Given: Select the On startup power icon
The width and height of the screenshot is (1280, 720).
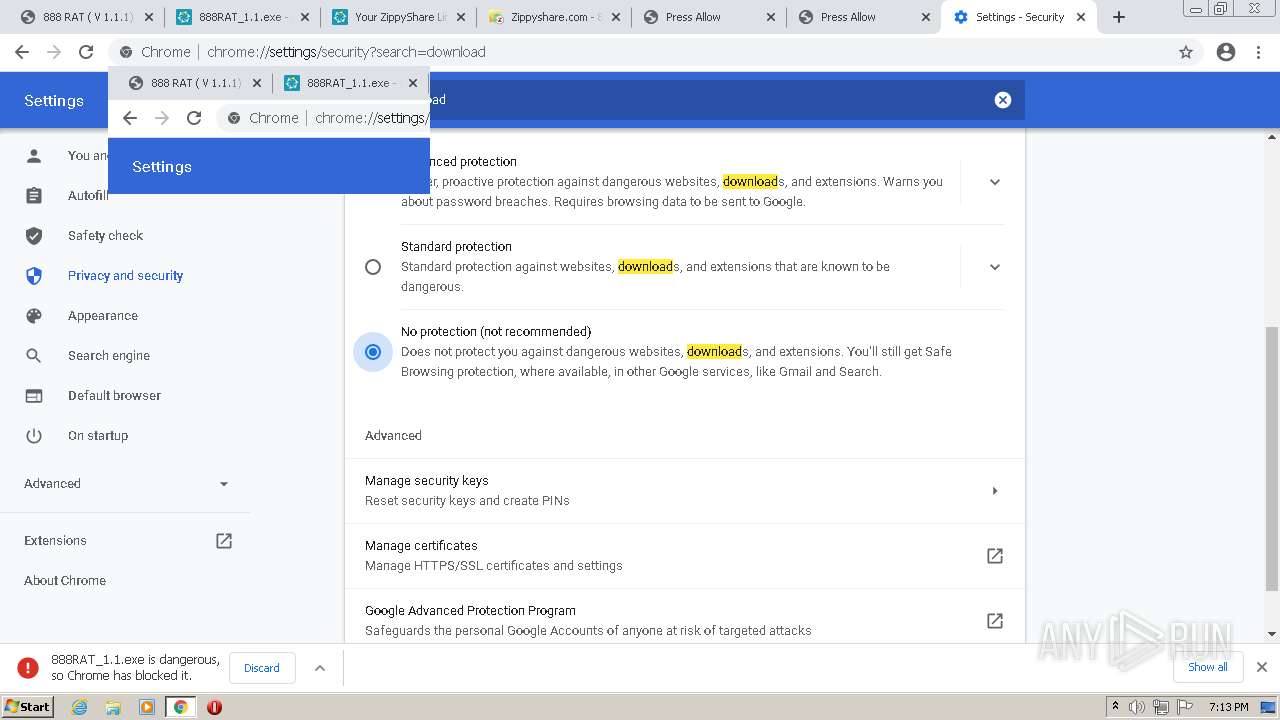Looking at the screenshot, I should (34, 435).
